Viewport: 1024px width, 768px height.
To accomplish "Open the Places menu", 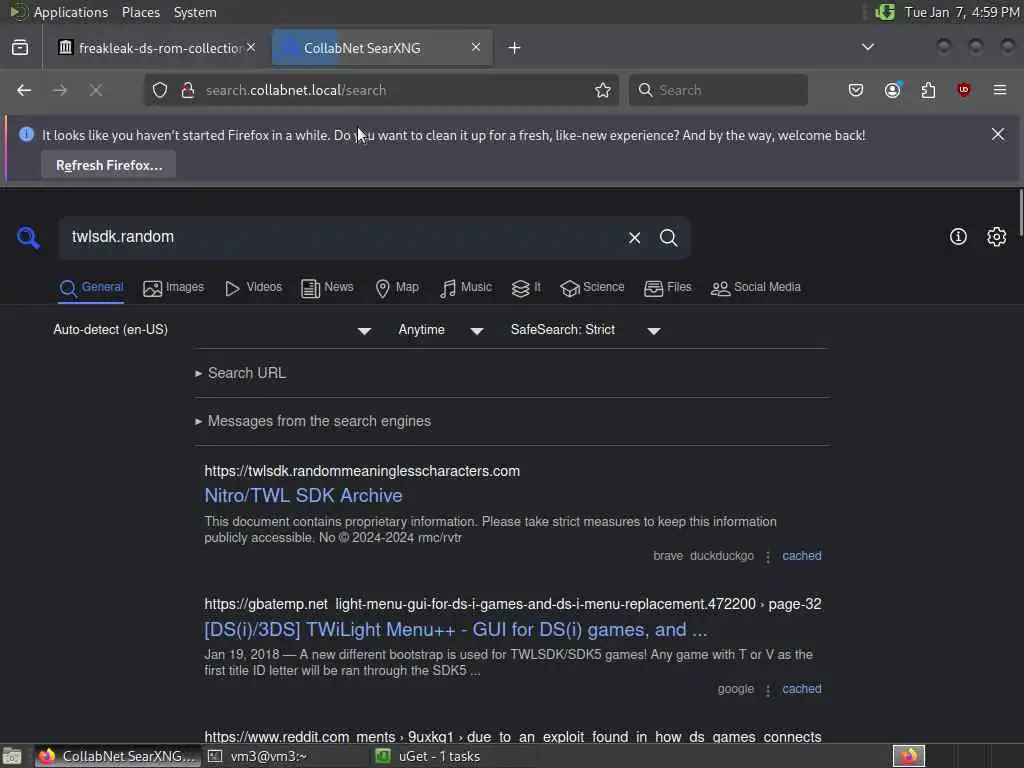I will tap(140, 12).
